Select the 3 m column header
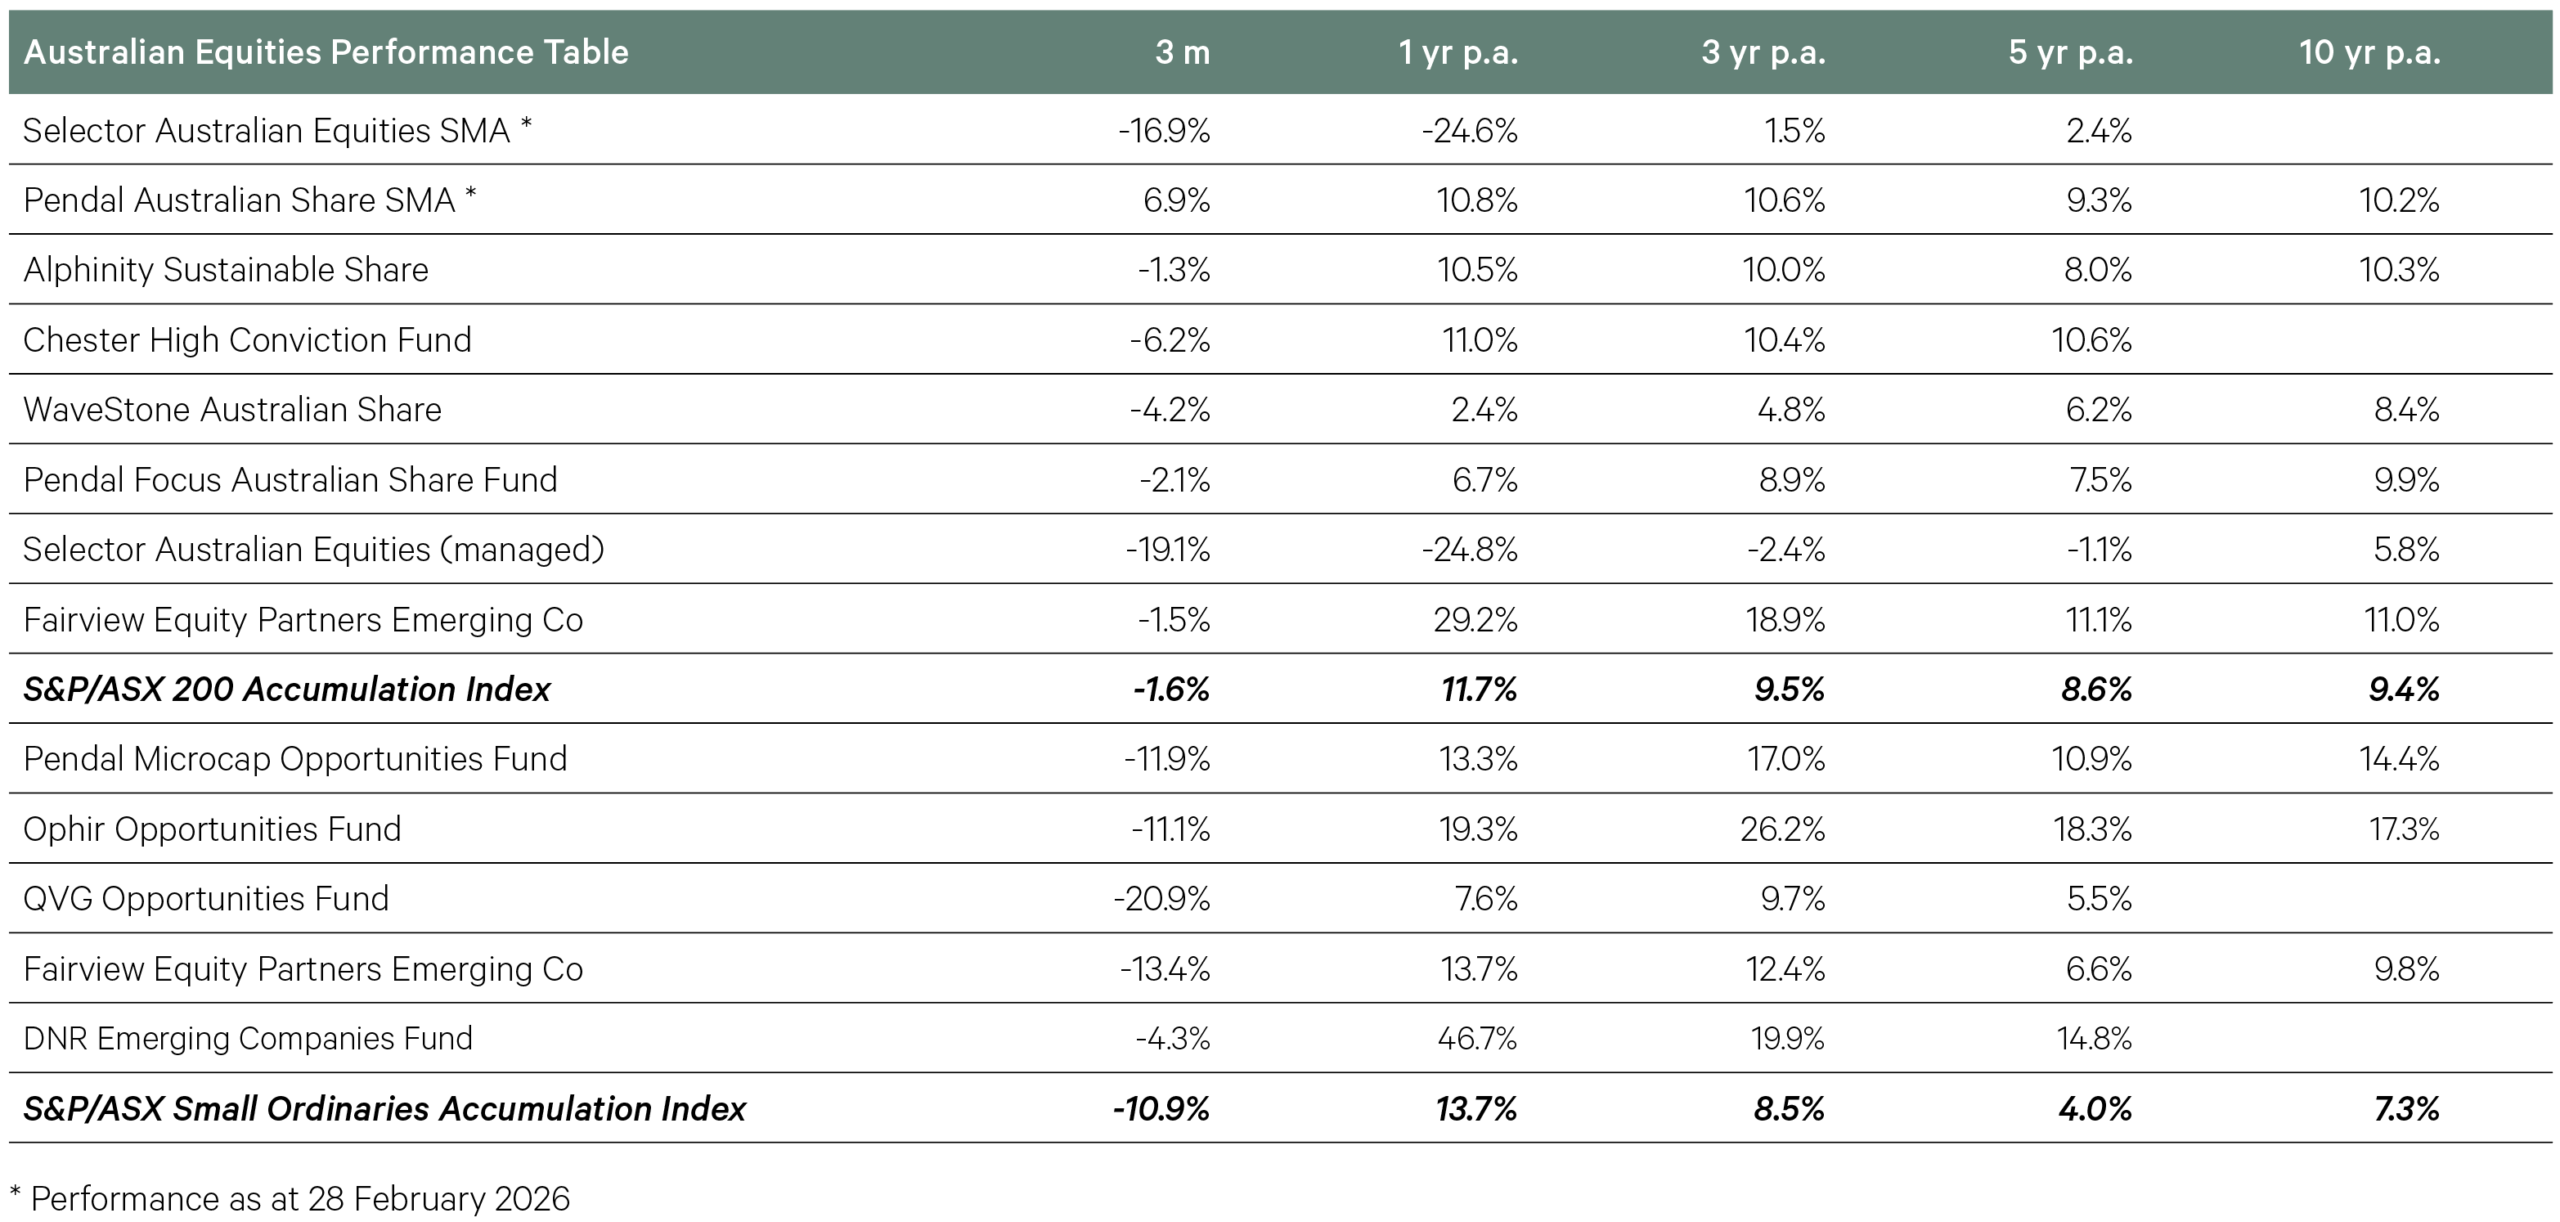The height and width of the screenshot is (1222, 2560). 1182,52
